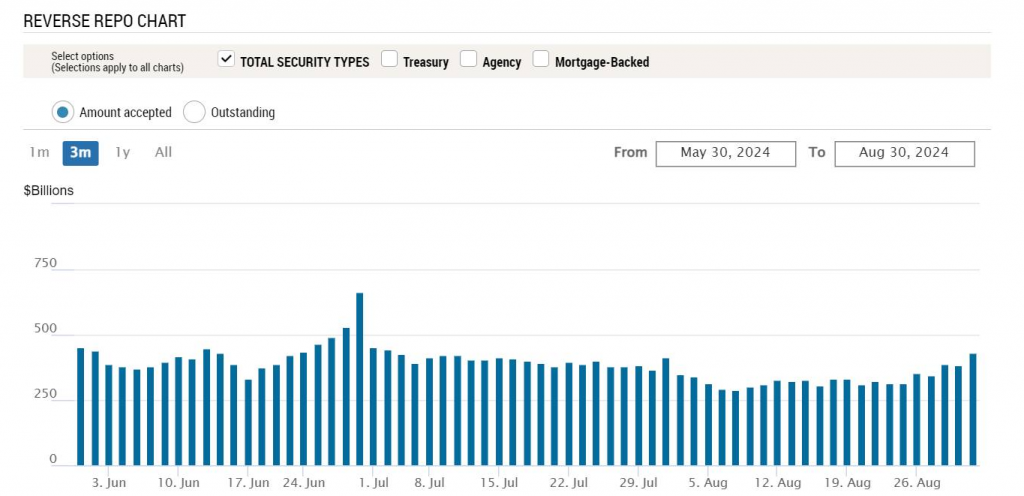
Task: Uncheck the TOTAL SECURITY TYPES checkbox
Action: (x=226, y=60)
